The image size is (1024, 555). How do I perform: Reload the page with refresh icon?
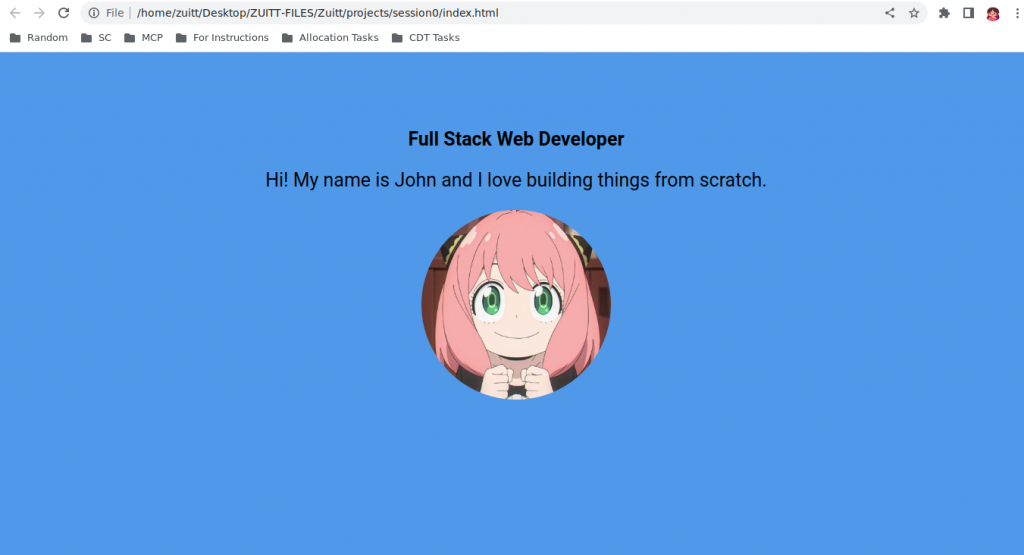pyautogui.click(x=63, y=13)
